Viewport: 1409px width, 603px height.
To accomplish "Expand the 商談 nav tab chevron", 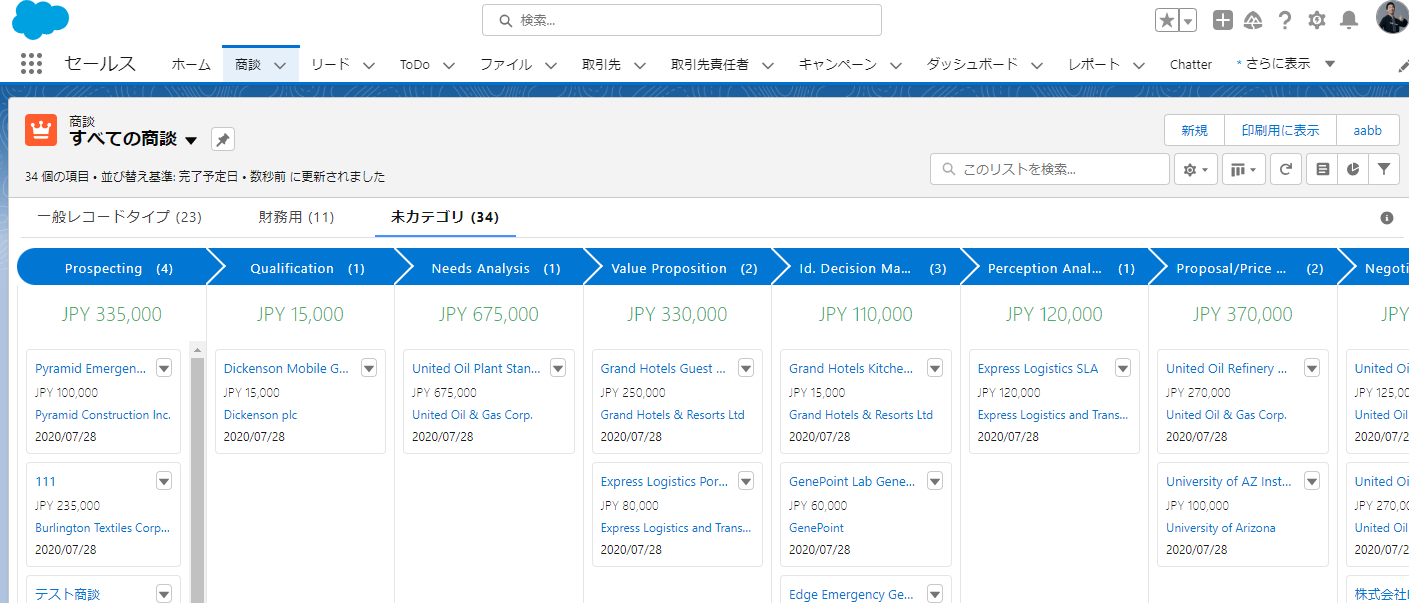I will [280, 65].
